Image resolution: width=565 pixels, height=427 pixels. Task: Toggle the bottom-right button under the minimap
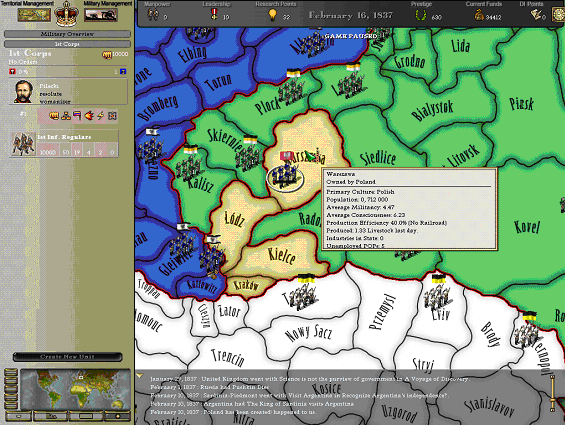[x=118, y=416]
